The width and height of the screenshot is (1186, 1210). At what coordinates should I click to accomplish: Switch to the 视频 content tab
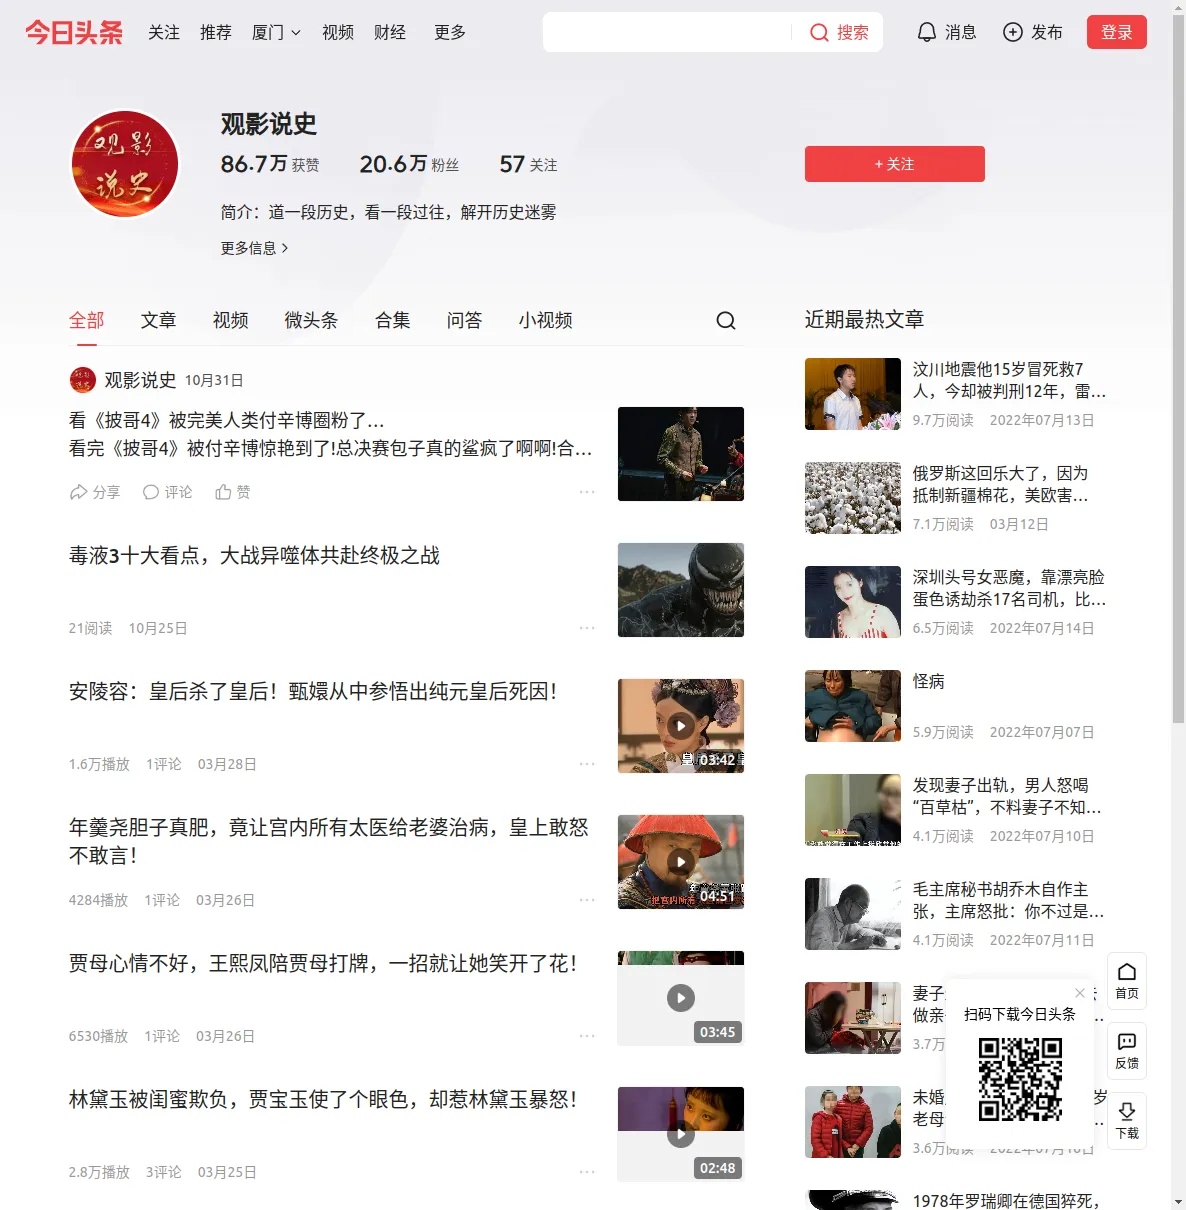(x=231, y=320)
